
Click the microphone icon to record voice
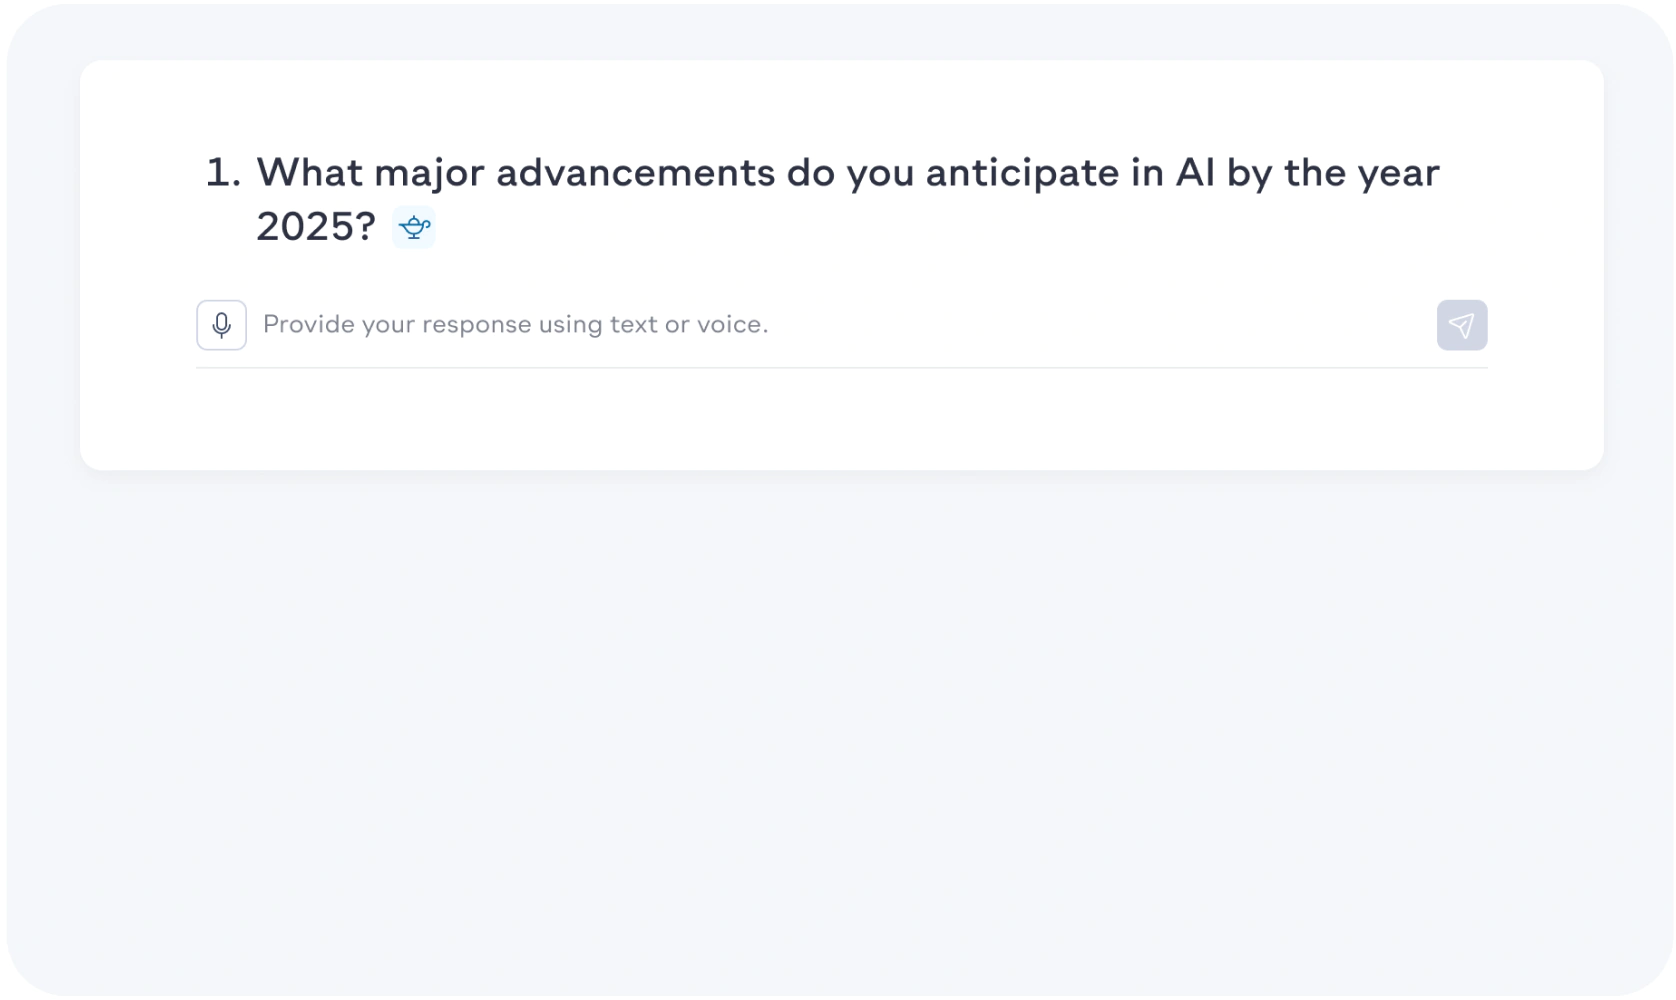pos(221,325)
